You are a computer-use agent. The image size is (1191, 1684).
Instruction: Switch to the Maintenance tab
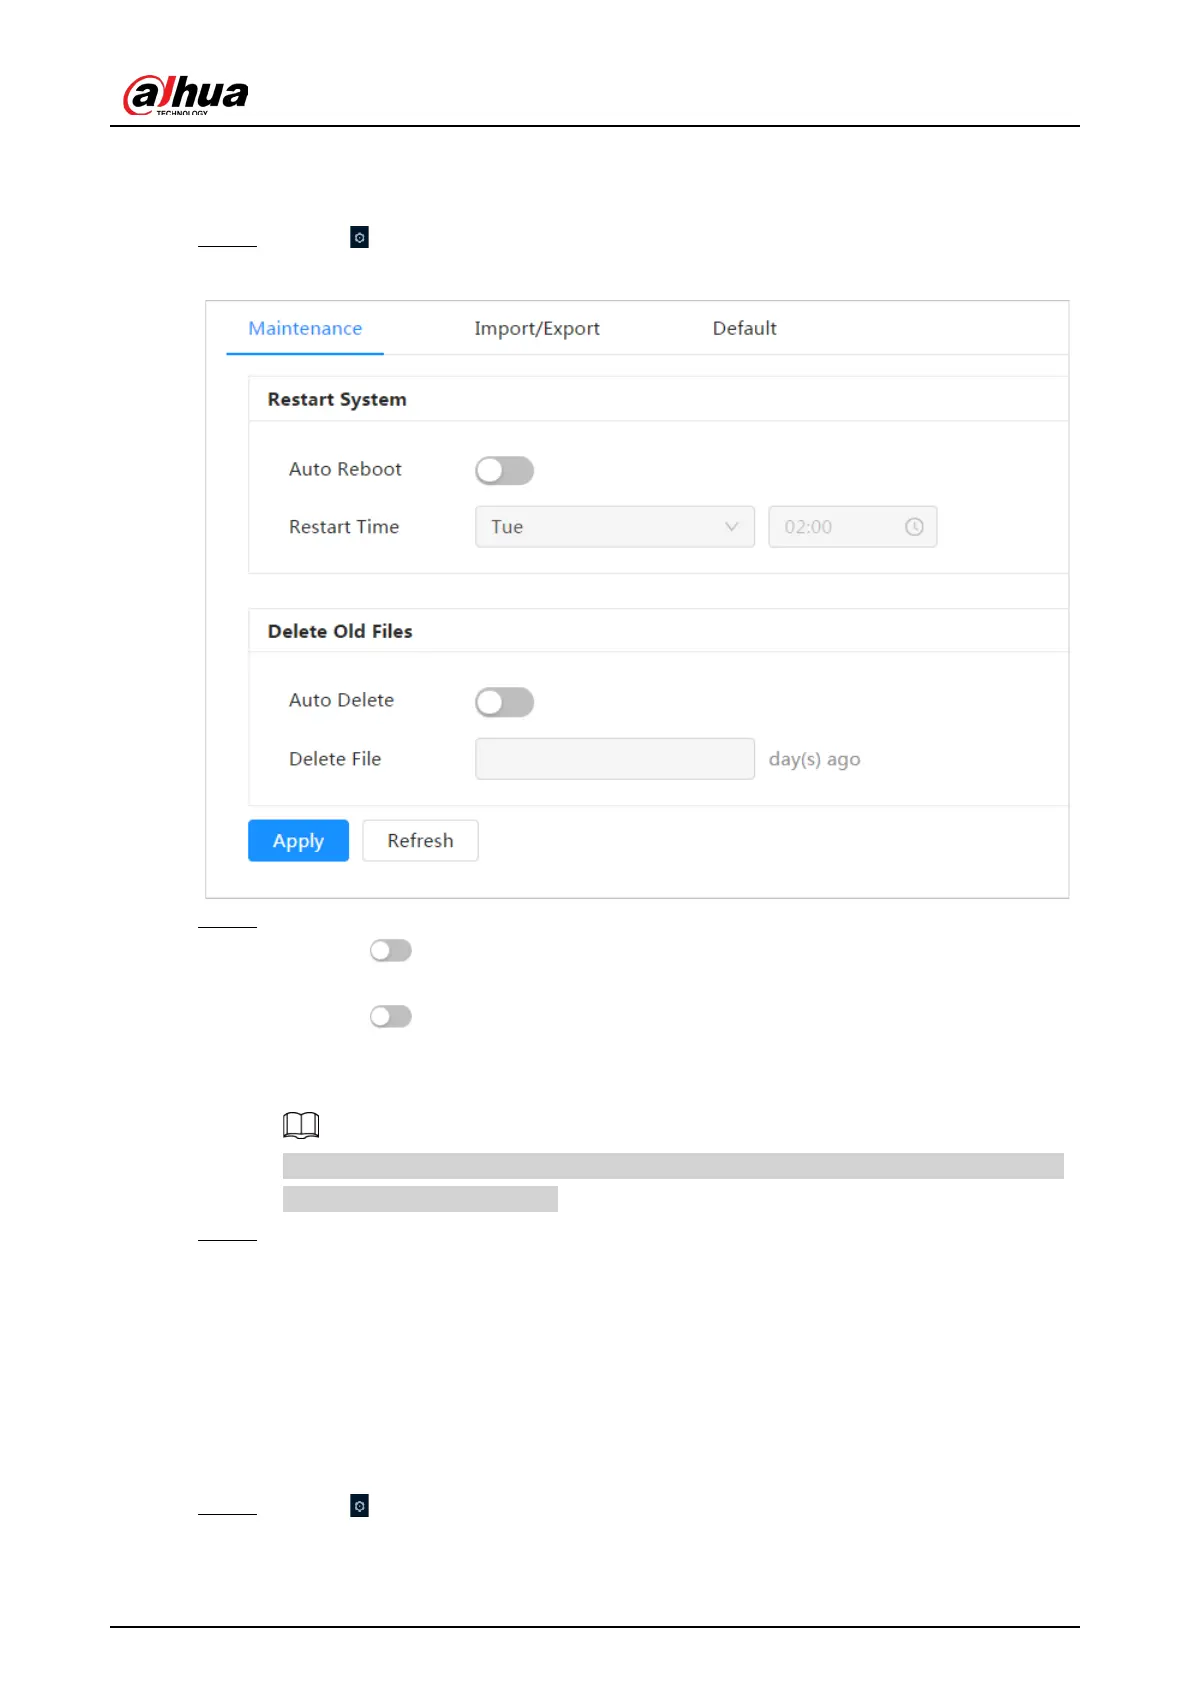tap(305, 329)
